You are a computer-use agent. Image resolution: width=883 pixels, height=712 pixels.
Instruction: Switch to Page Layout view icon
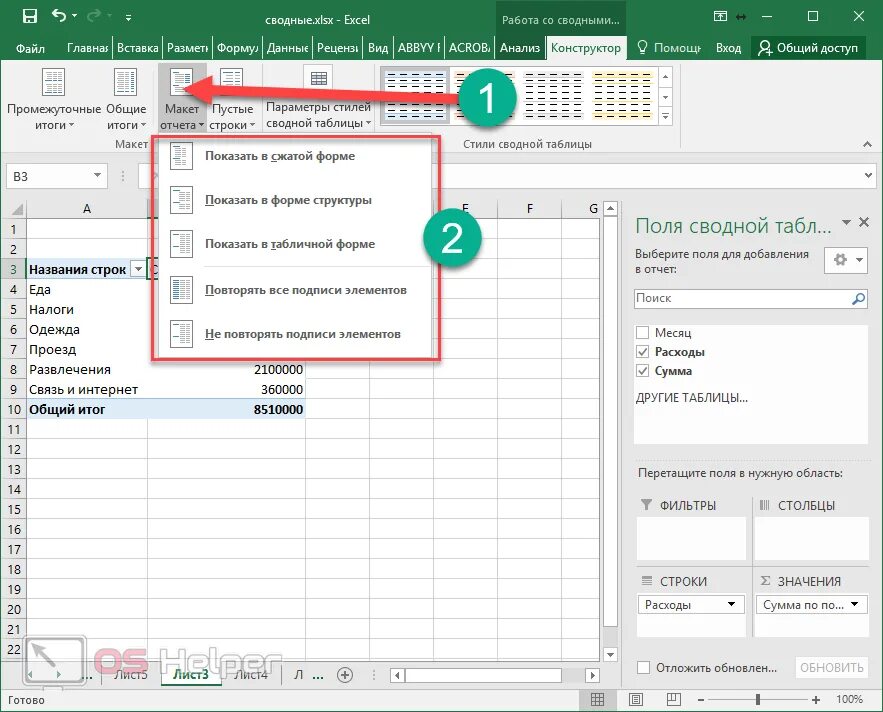(636, 700)
